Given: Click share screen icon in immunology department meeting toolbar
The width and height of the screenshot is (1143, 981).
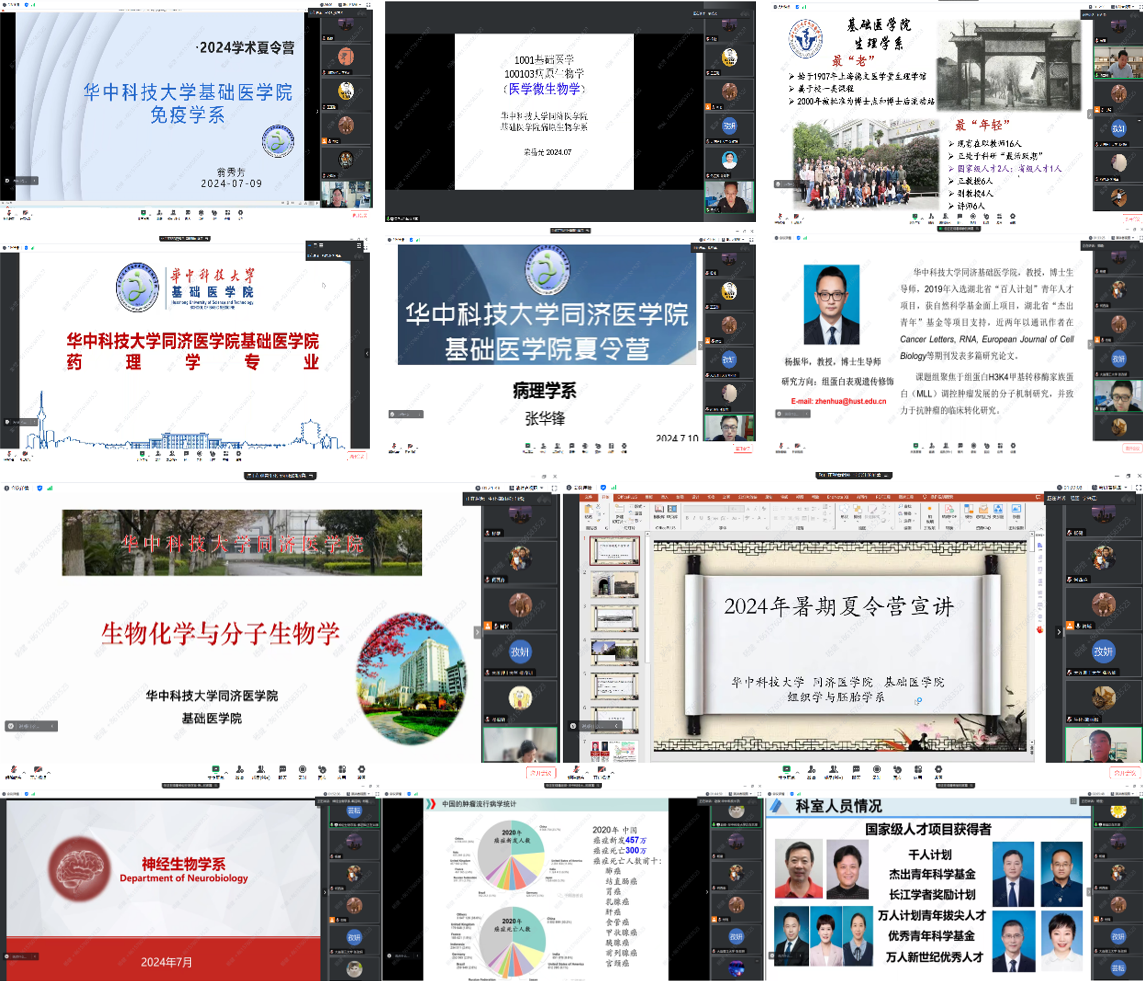Looking at the screenshot, I should click(x=143, y=213).
